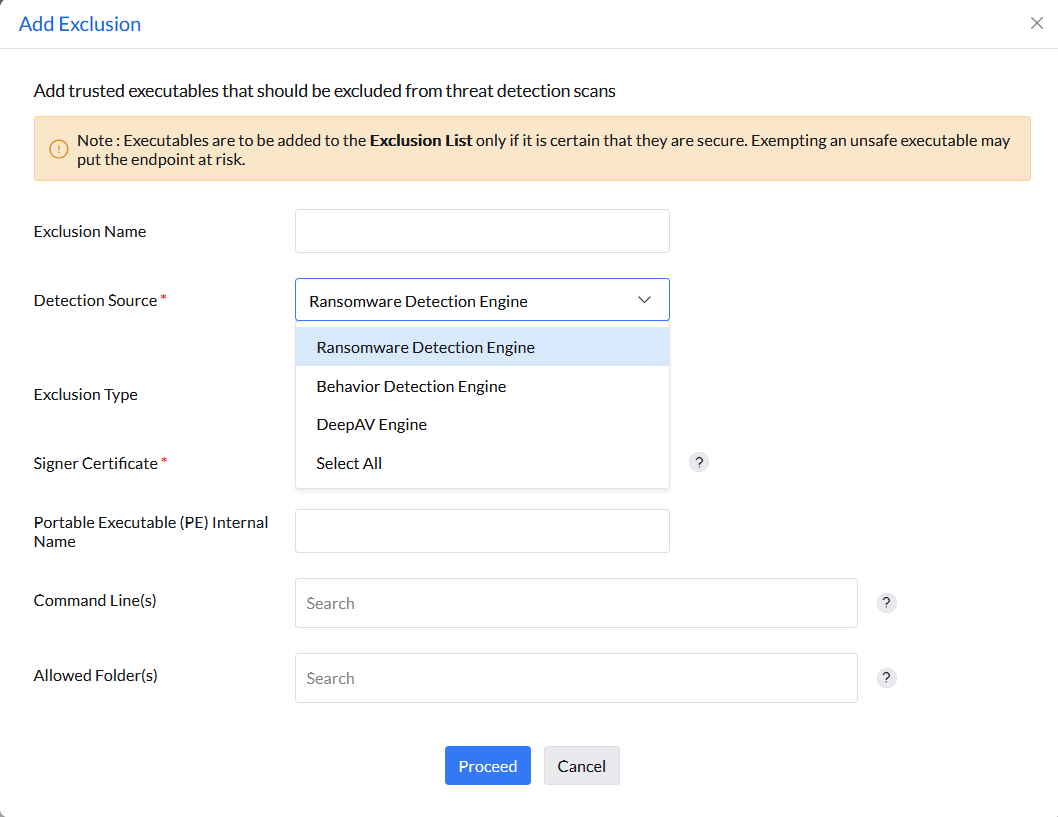Open the Detection Source dropdown chevron
1058x817 pixels.
click(x=645, y=299)
